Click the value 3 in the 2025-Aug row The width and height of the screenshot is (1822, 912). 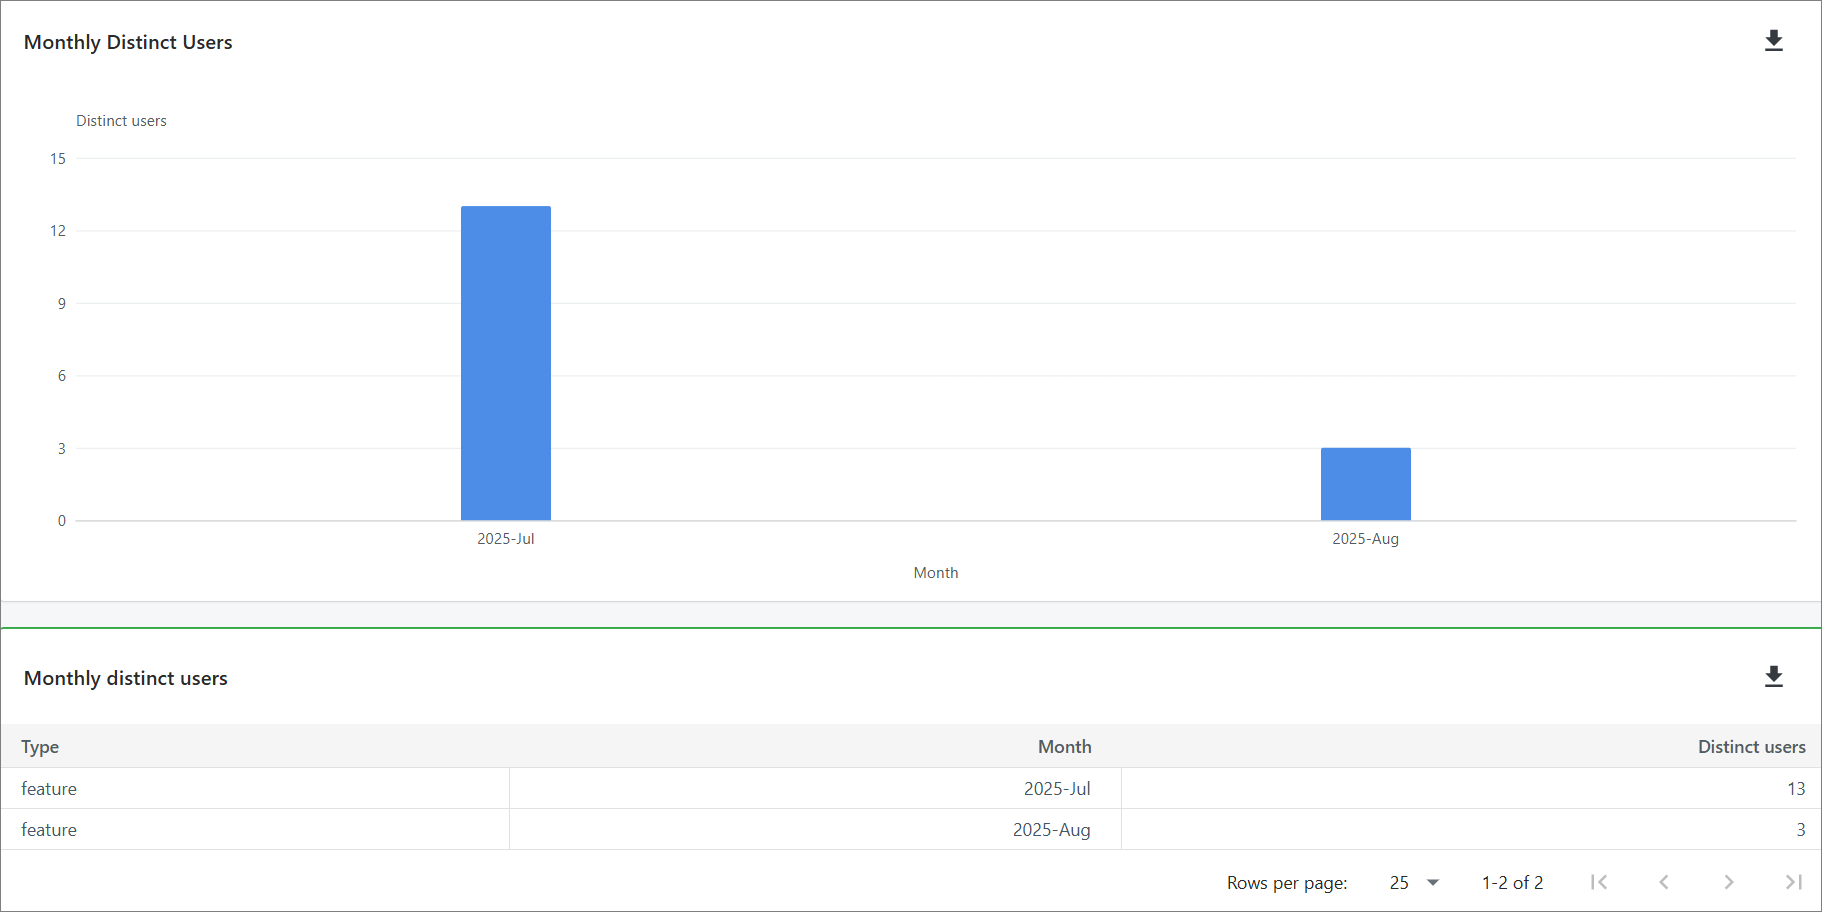(x=1801, y=830)
